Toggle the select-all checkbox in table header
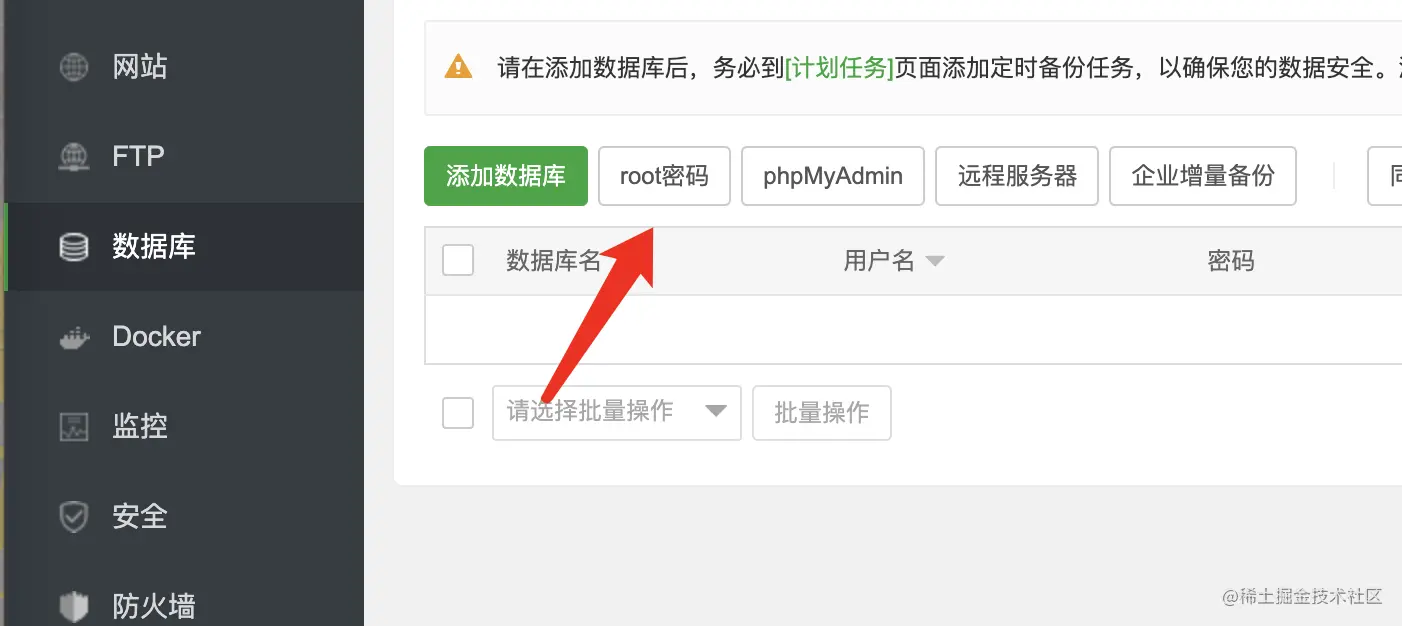Screen dimensions: 1402x626 458,261
